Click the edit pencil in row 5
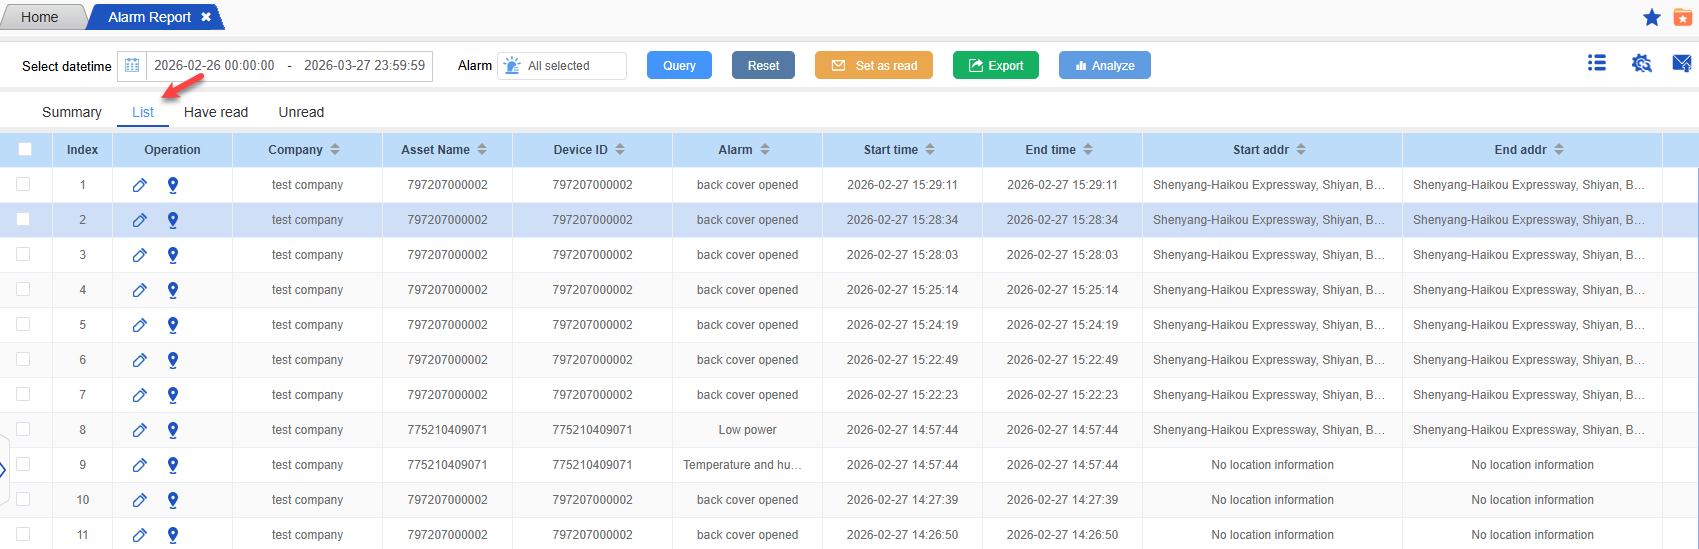The width and height of the screenshot is (1699, 549). tap(140, 325)
